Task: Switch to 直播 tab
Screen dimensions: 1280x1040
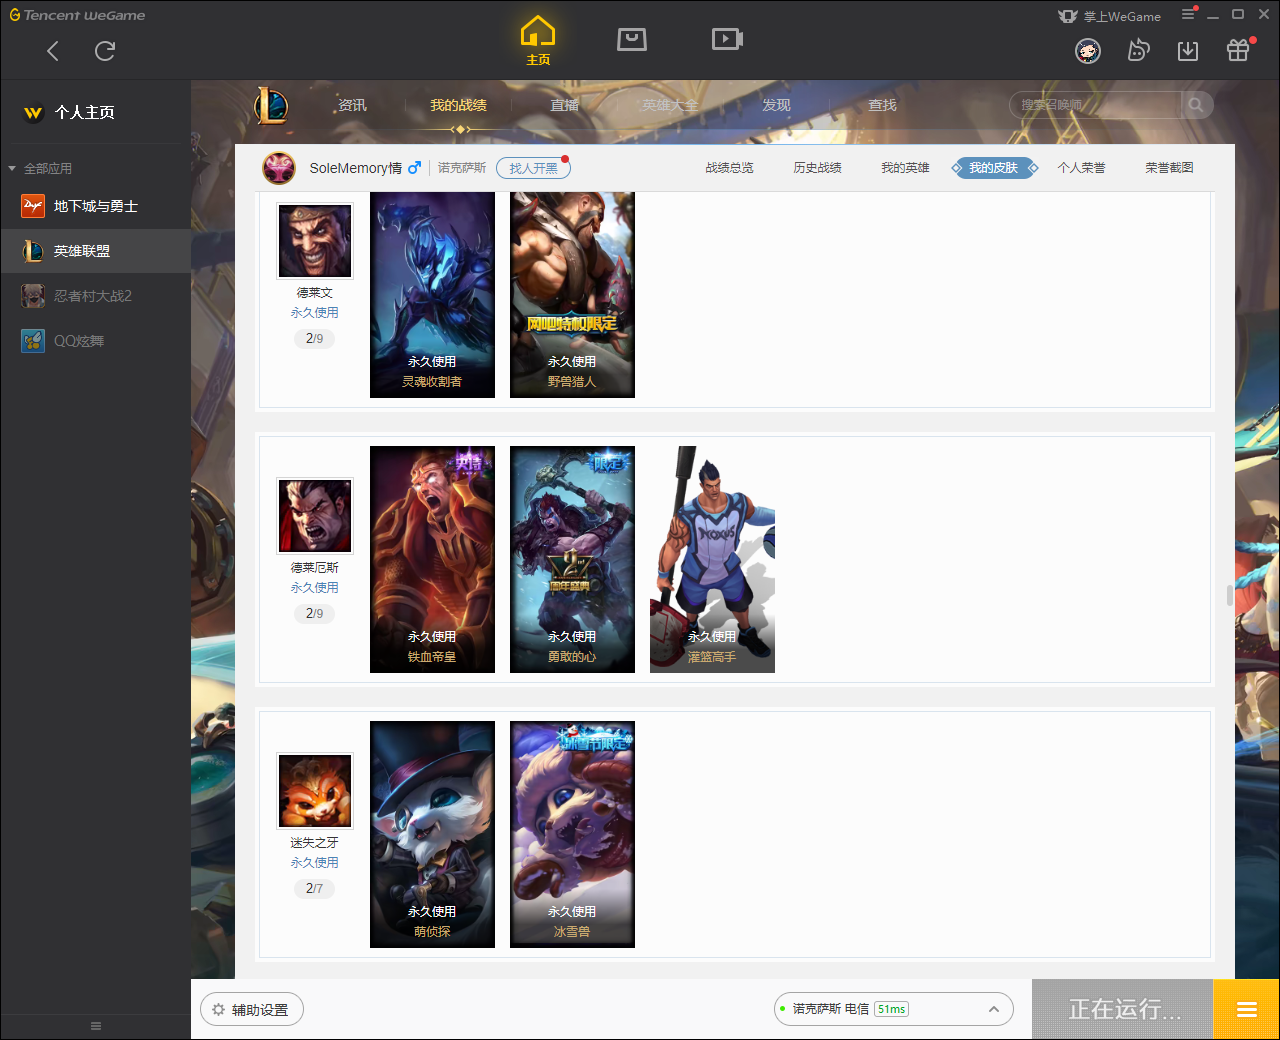Action: coord(565,105)
